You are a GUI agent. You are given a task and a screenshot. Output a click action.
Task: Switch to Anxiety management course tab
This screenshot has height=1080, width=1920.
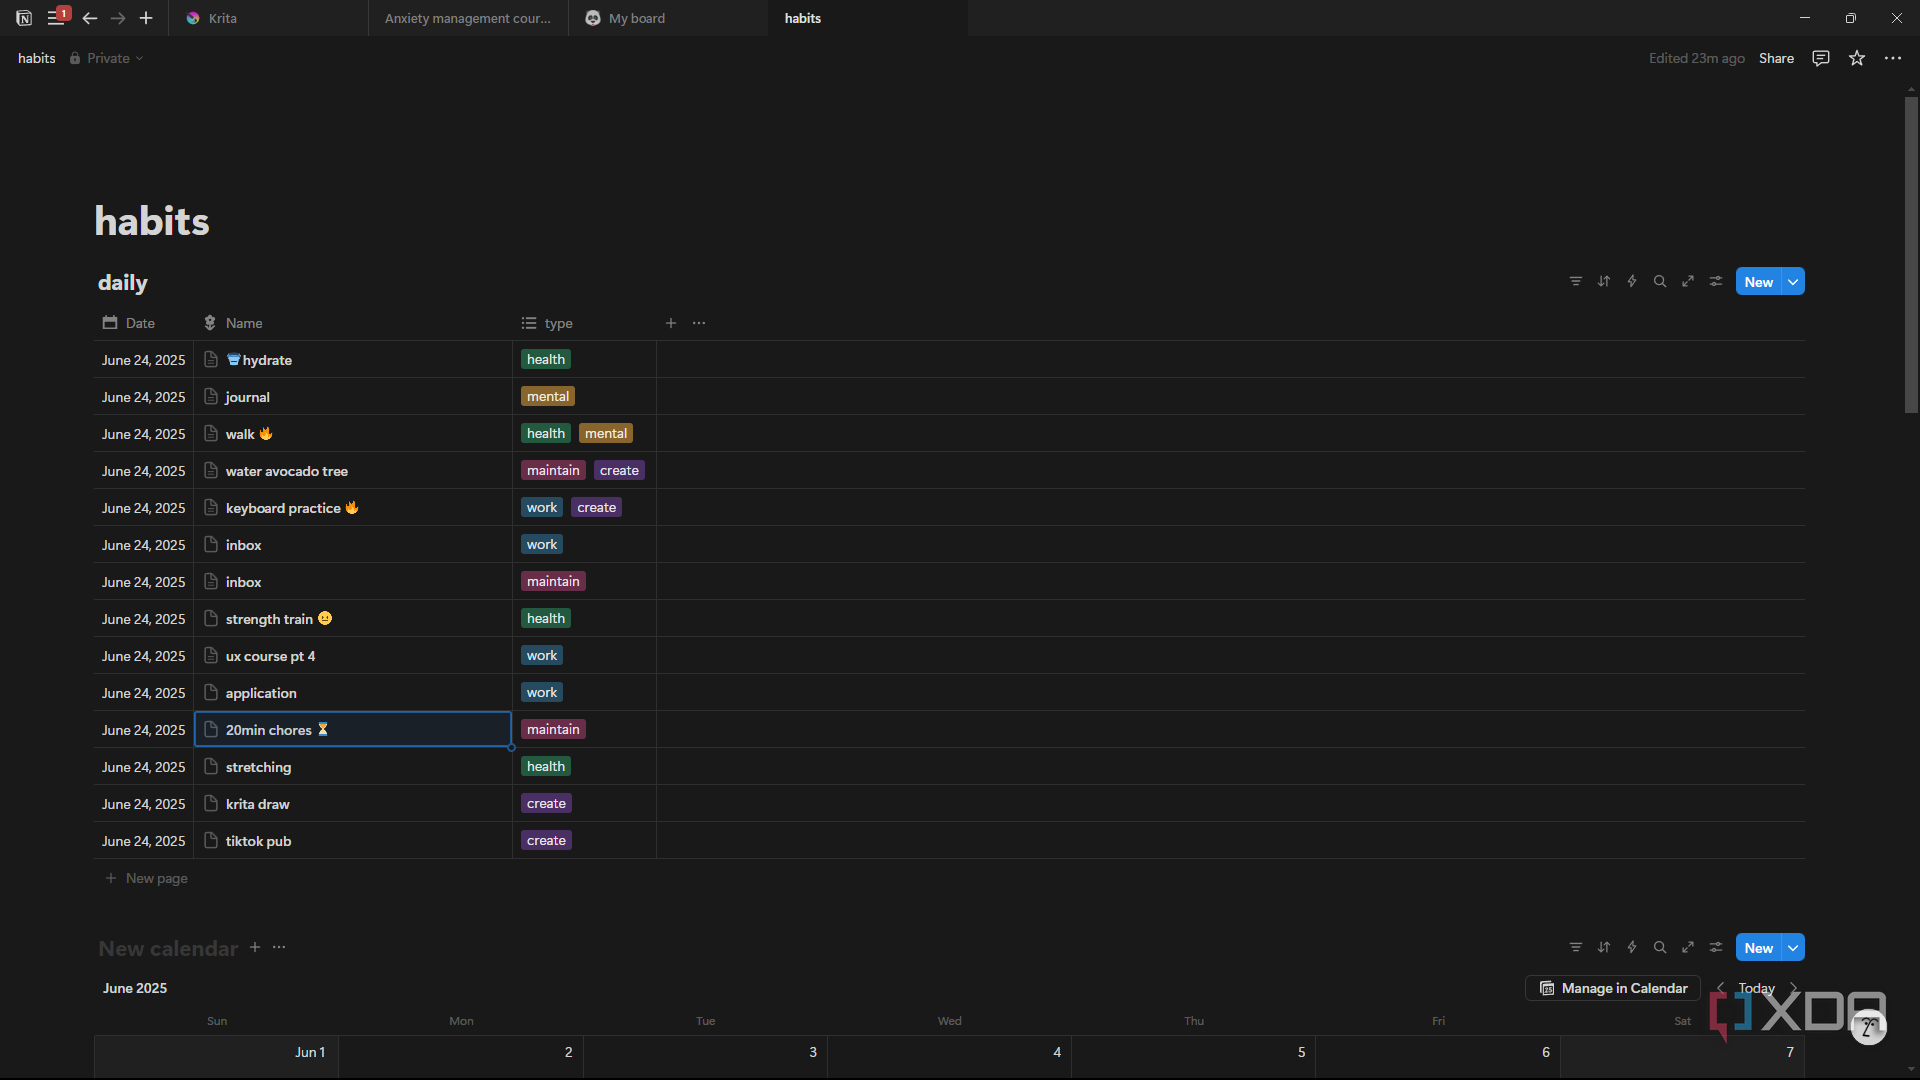(468, 18)
